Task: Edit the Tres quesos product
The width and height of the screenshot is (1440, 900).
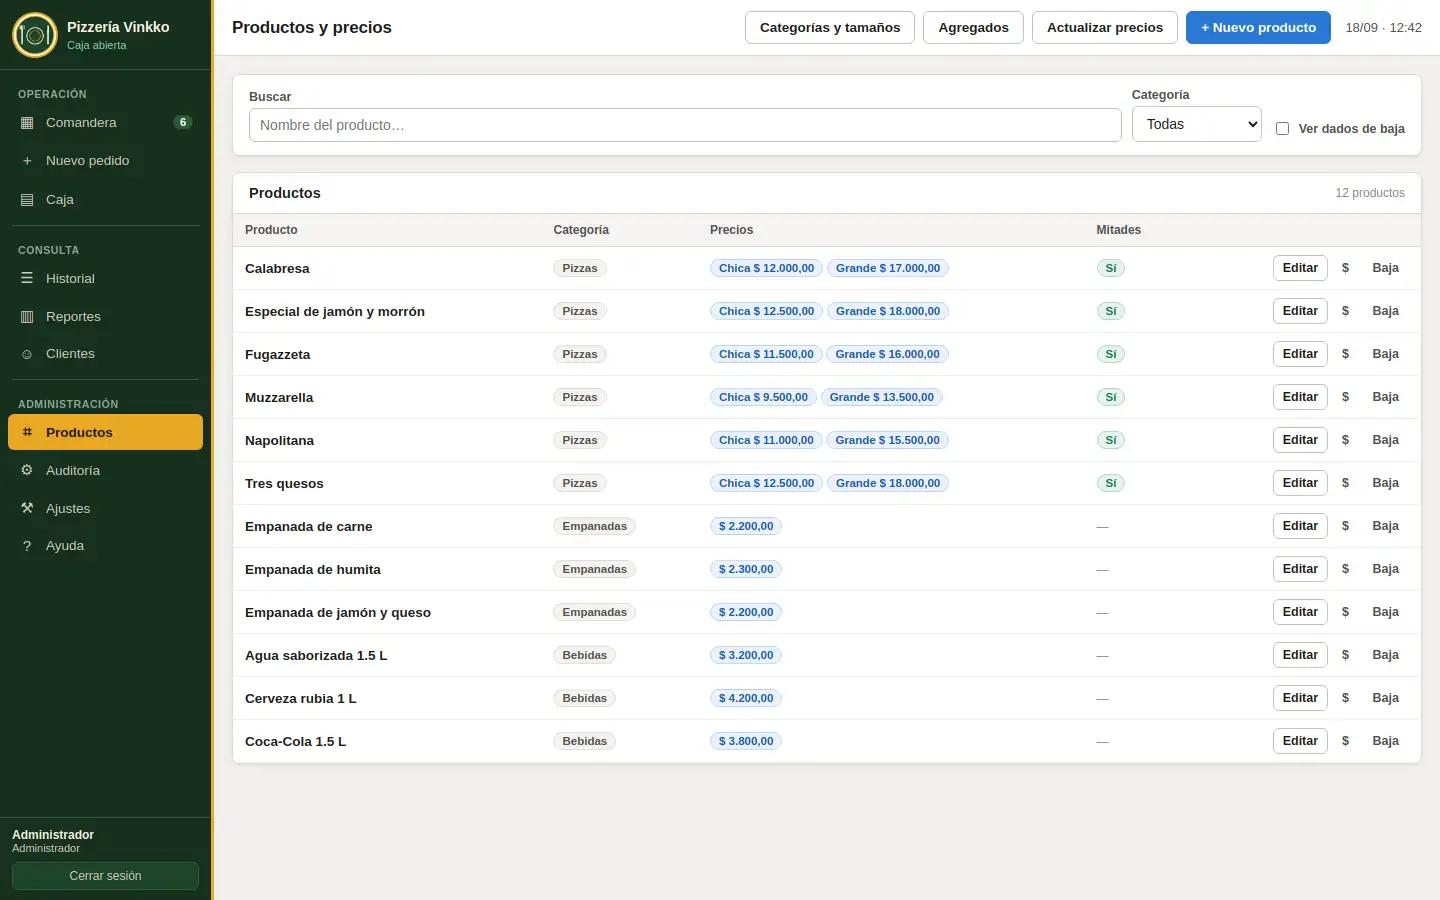Action: click(x=1300, y=483)
